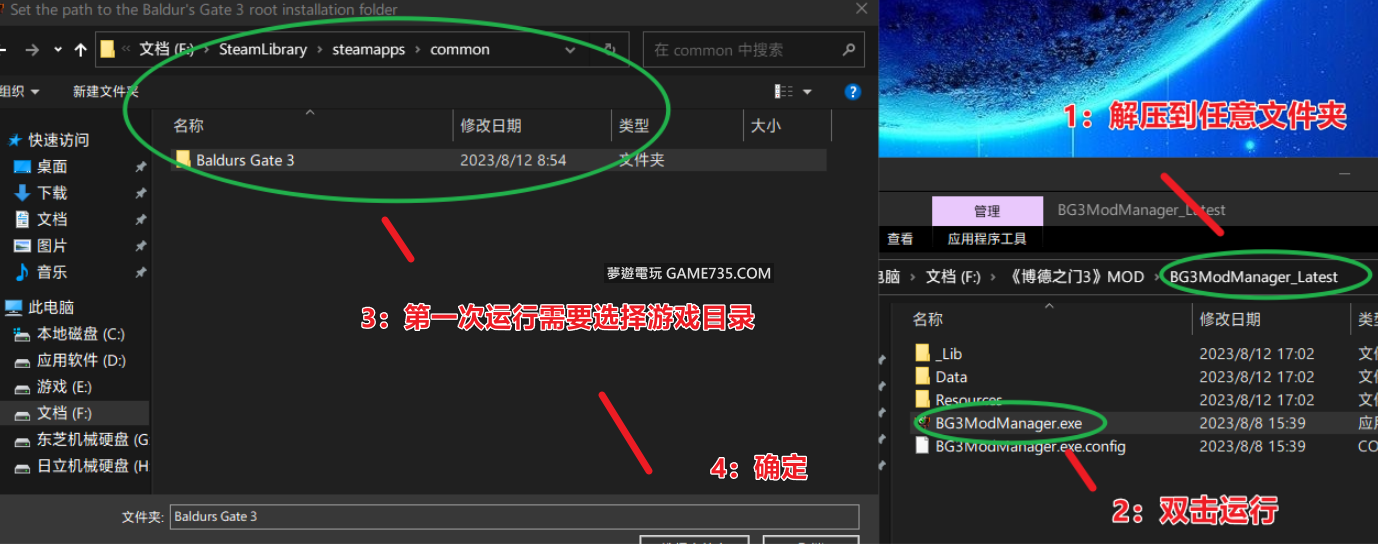Go up one folder level using up arrow

(81, 50)
